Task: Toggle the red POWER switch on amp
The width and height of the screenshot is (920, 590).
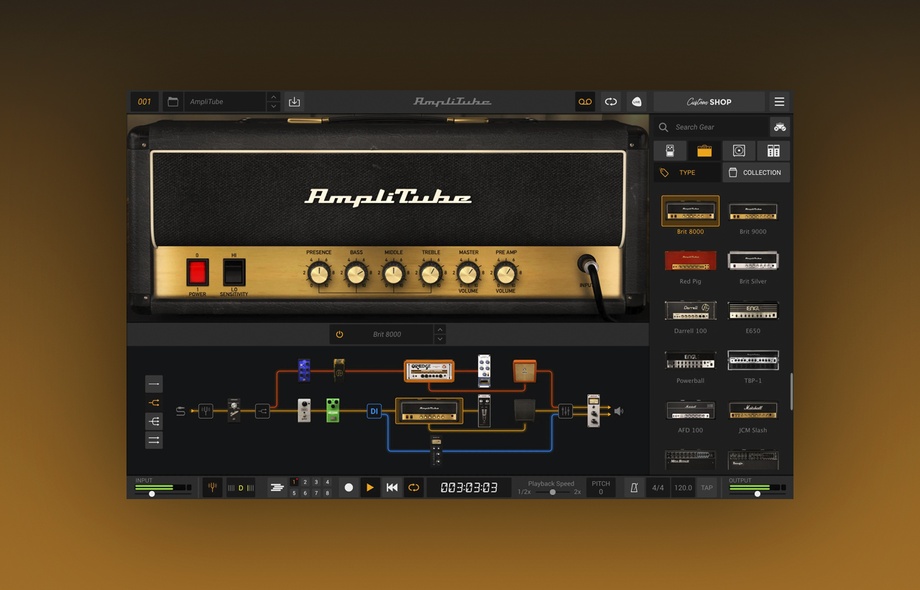Action: 197,273
